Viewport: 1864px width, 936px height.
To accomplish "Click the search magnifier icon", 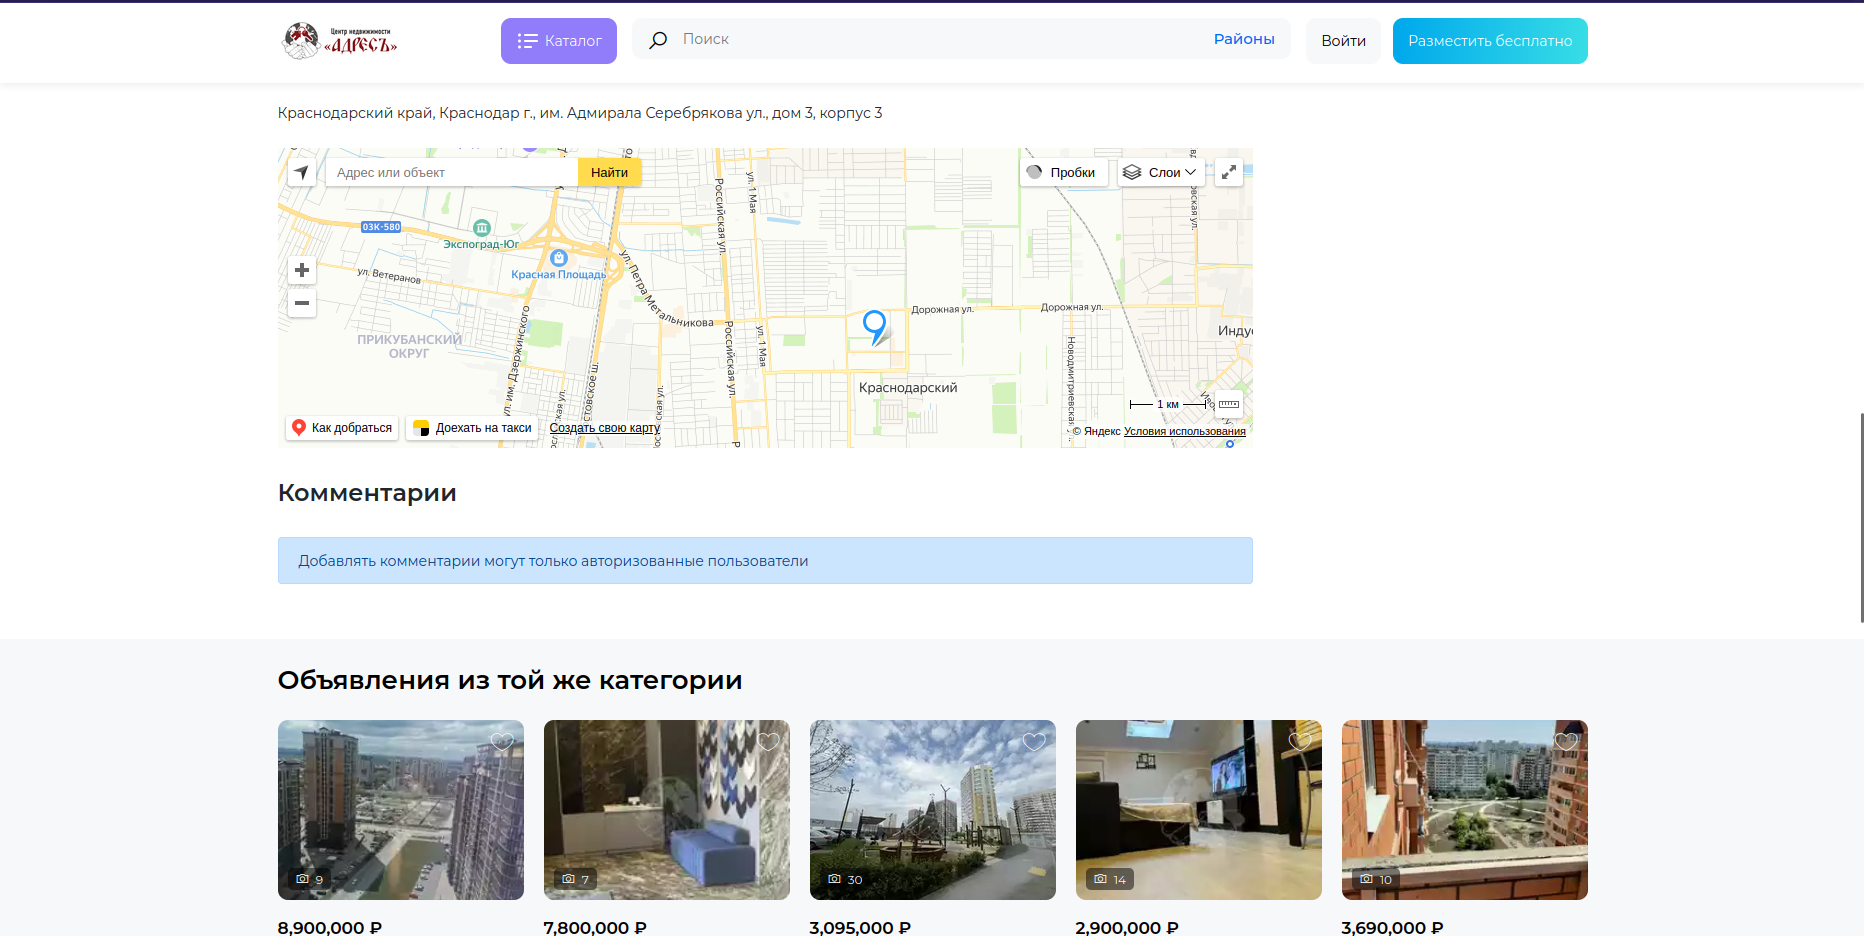I will pyautogui.click(x=658, y=40).
